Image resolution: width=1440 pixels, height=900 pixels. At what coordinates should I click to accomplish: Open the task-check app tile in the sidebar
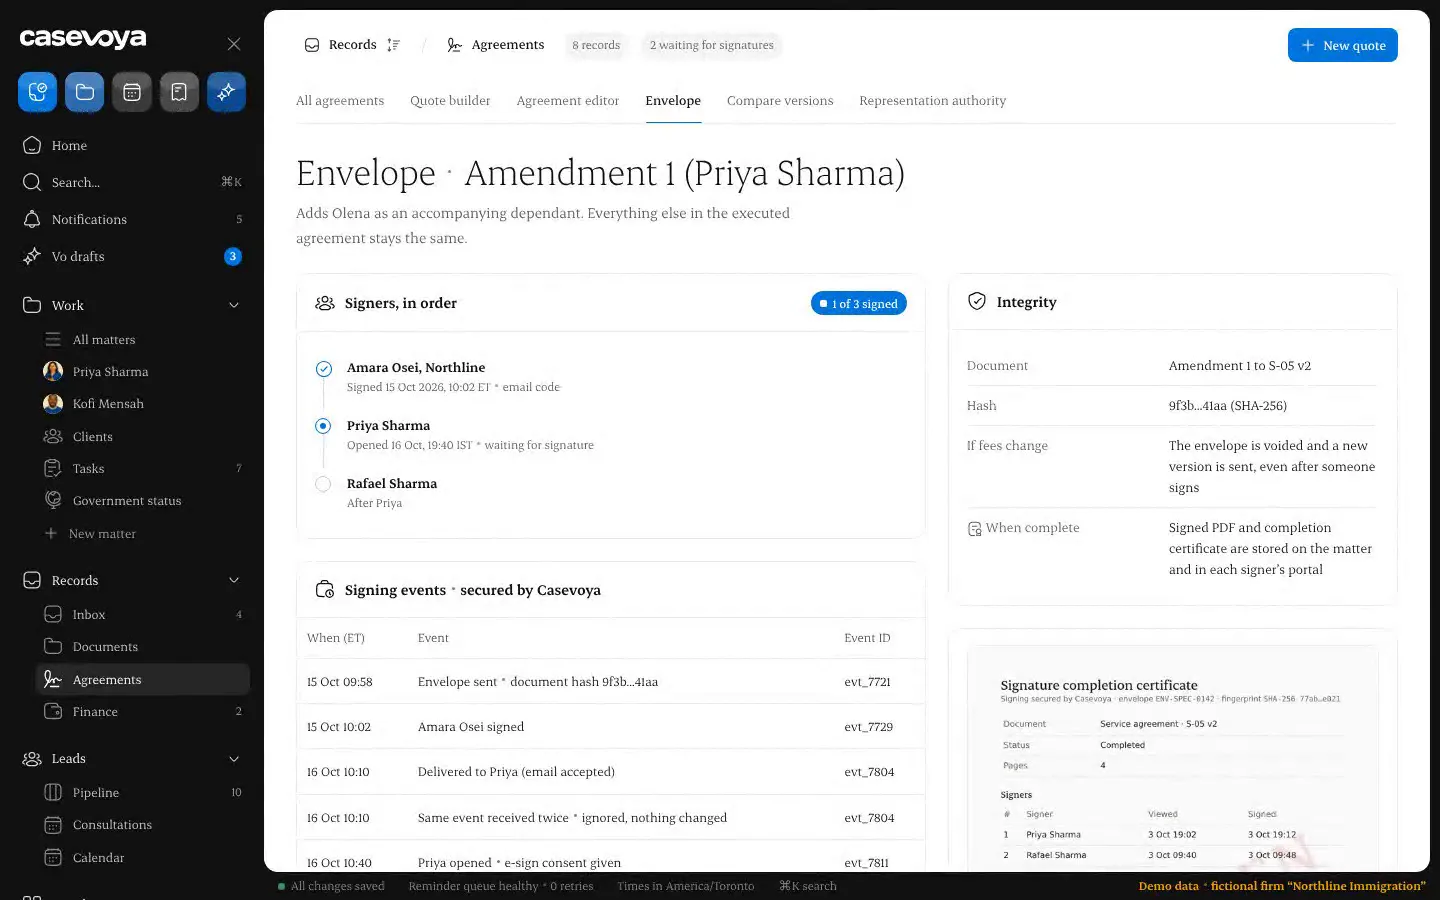37,92
